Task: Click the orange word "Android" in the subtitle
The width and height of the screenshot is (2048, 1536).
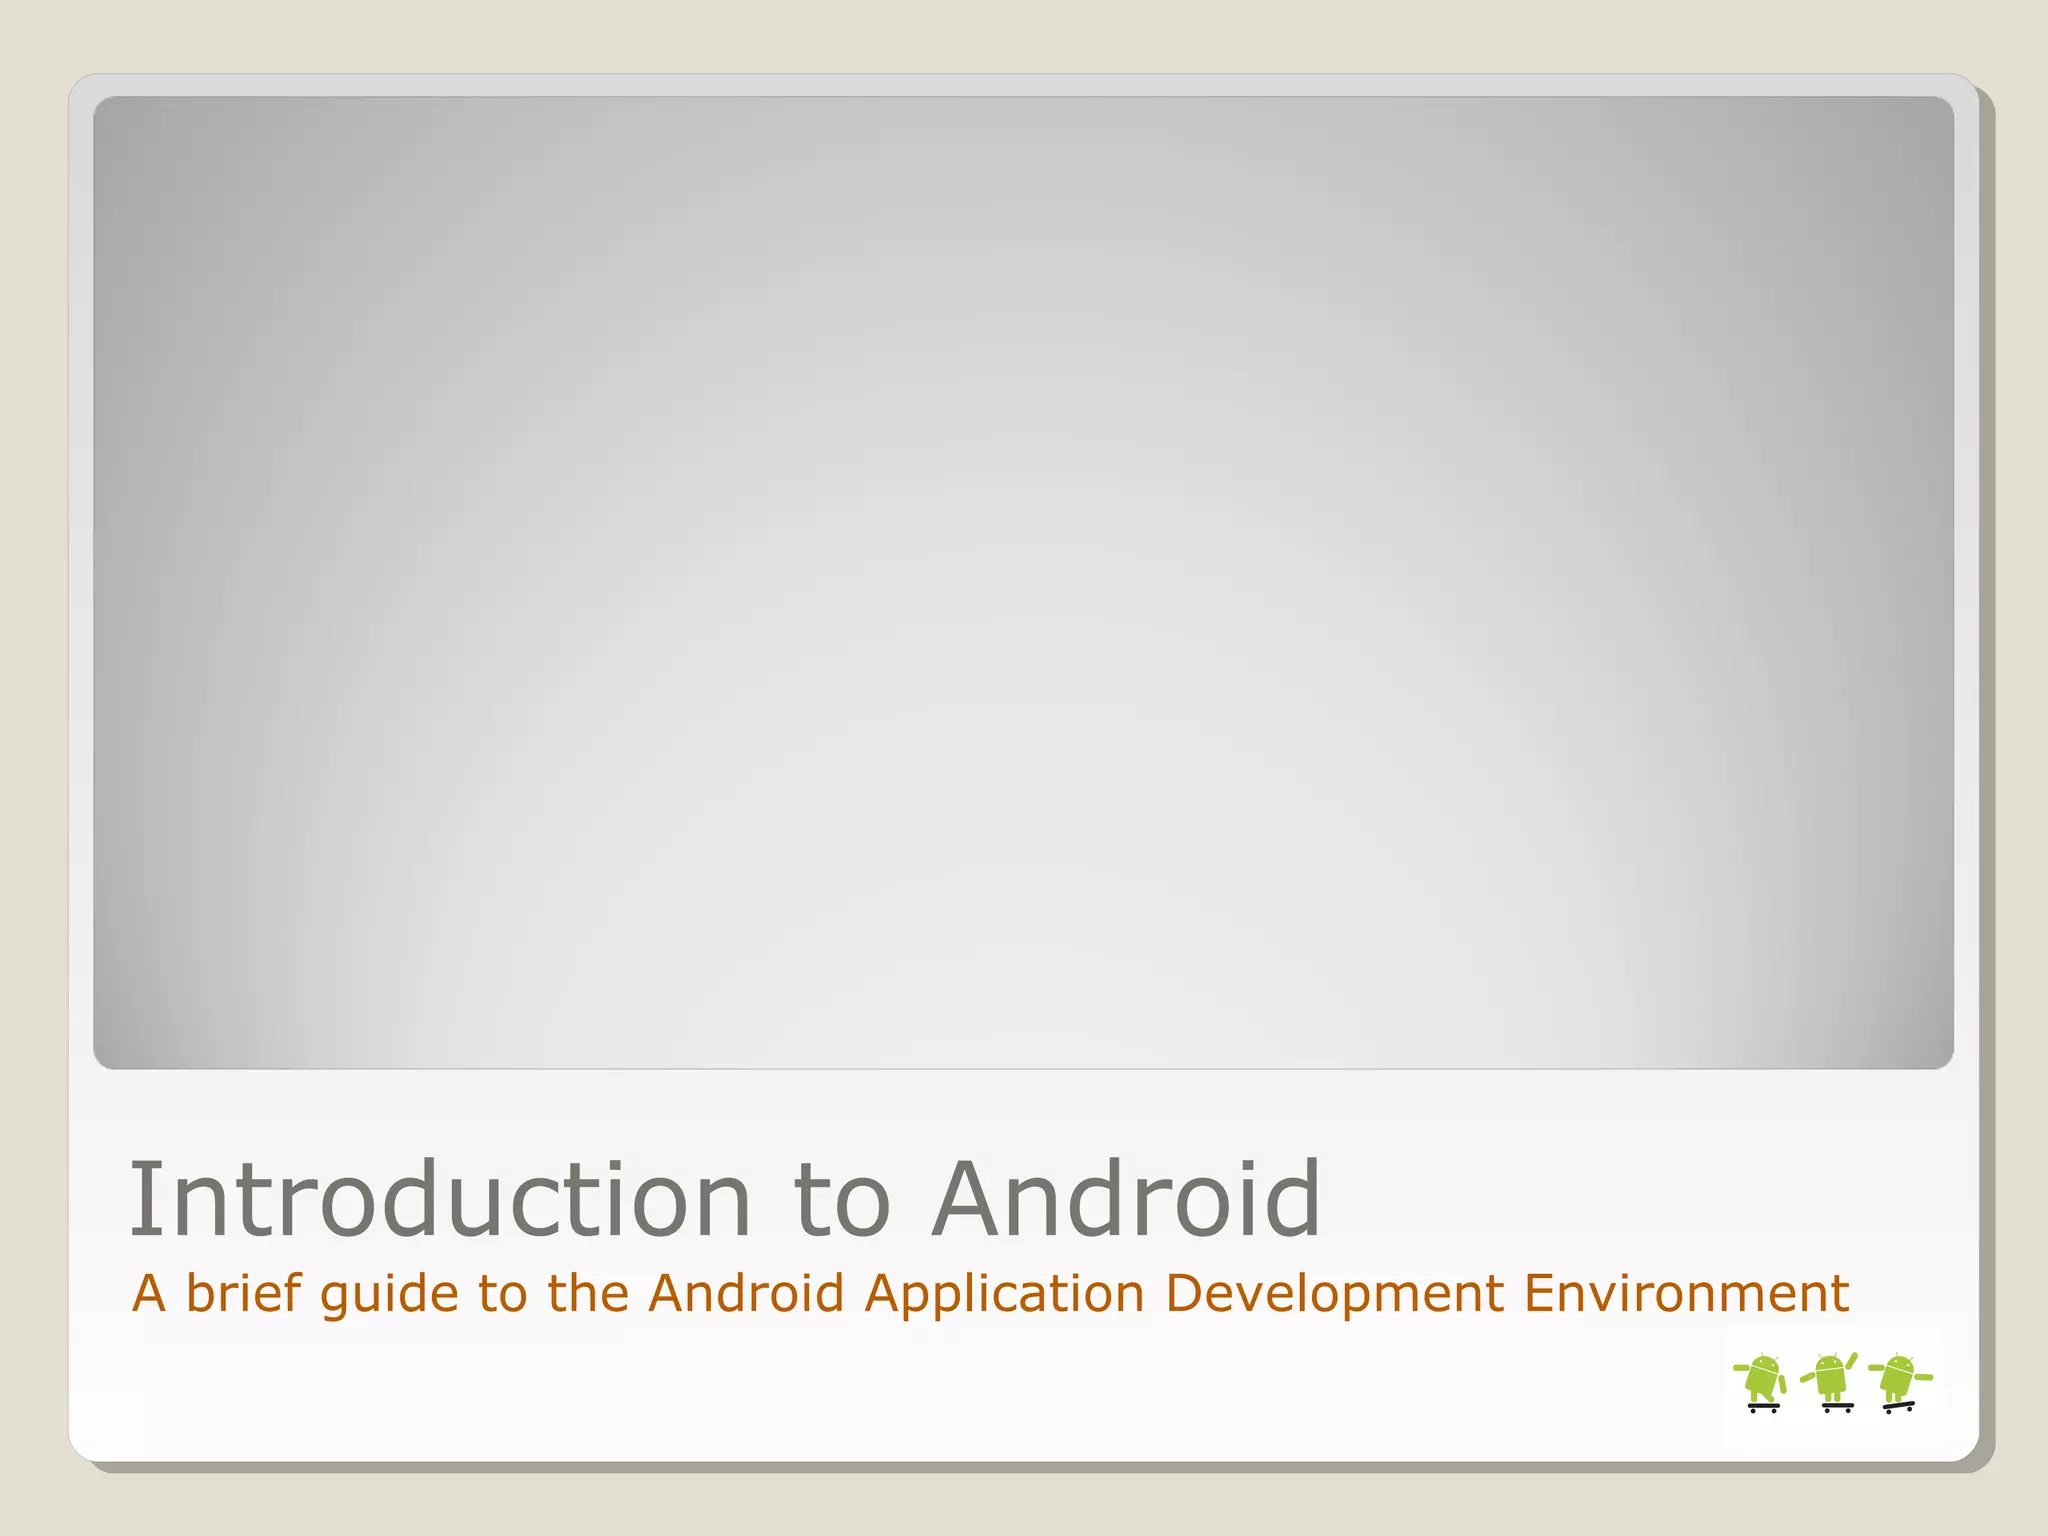Action: [746, 1293]
